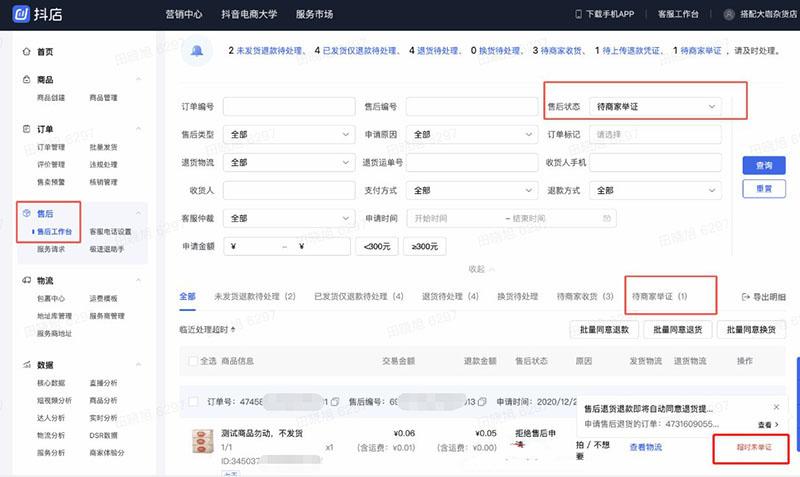800x477 pixels.
Task: Tick the checkbox beside 订单号 row
Action: (x=191, y=402)
